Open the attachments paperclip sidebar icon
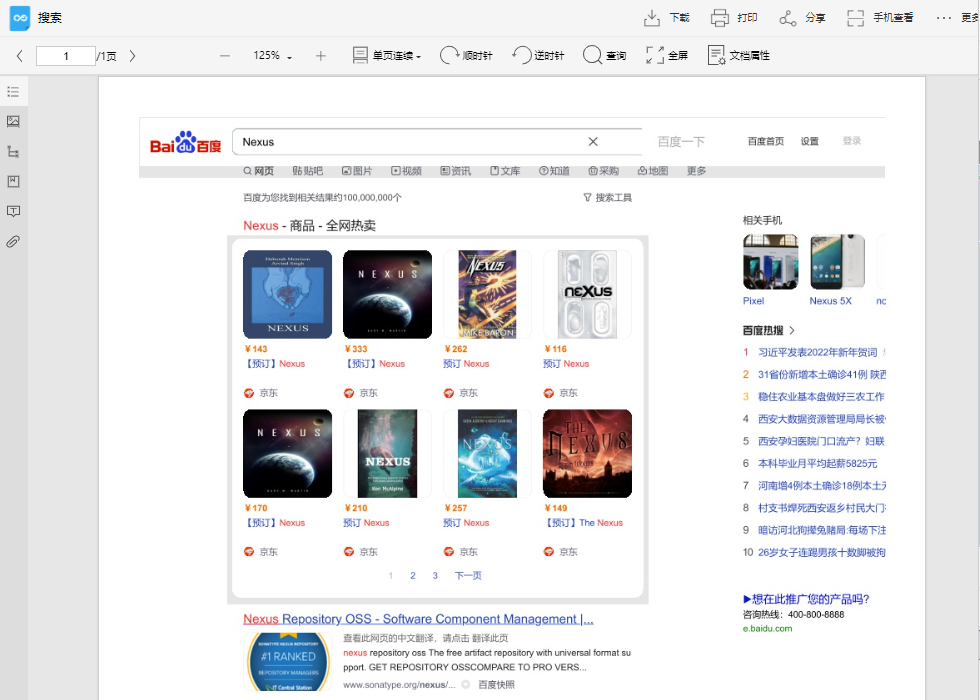Image resolution: width=980 pixels, height=700 pixels. (13, 241)
